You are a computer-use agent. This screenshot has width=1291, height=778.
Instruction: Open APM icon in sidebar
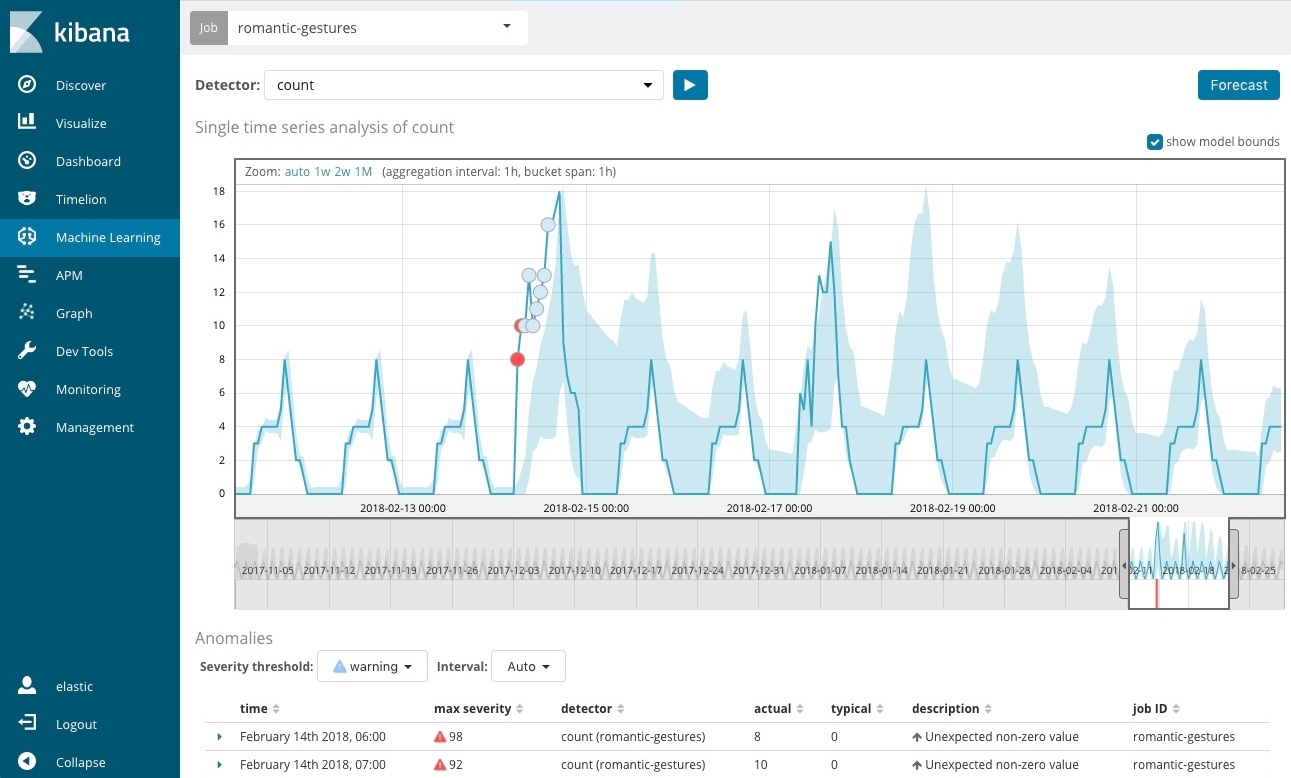27,275
